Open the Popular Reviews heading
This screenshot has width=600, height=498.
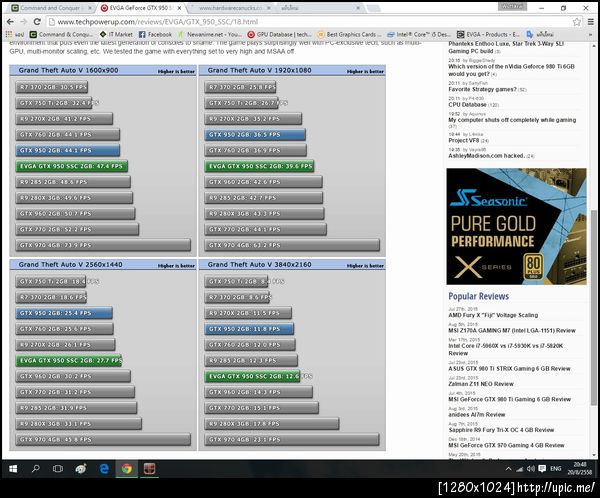coord(478,296)
